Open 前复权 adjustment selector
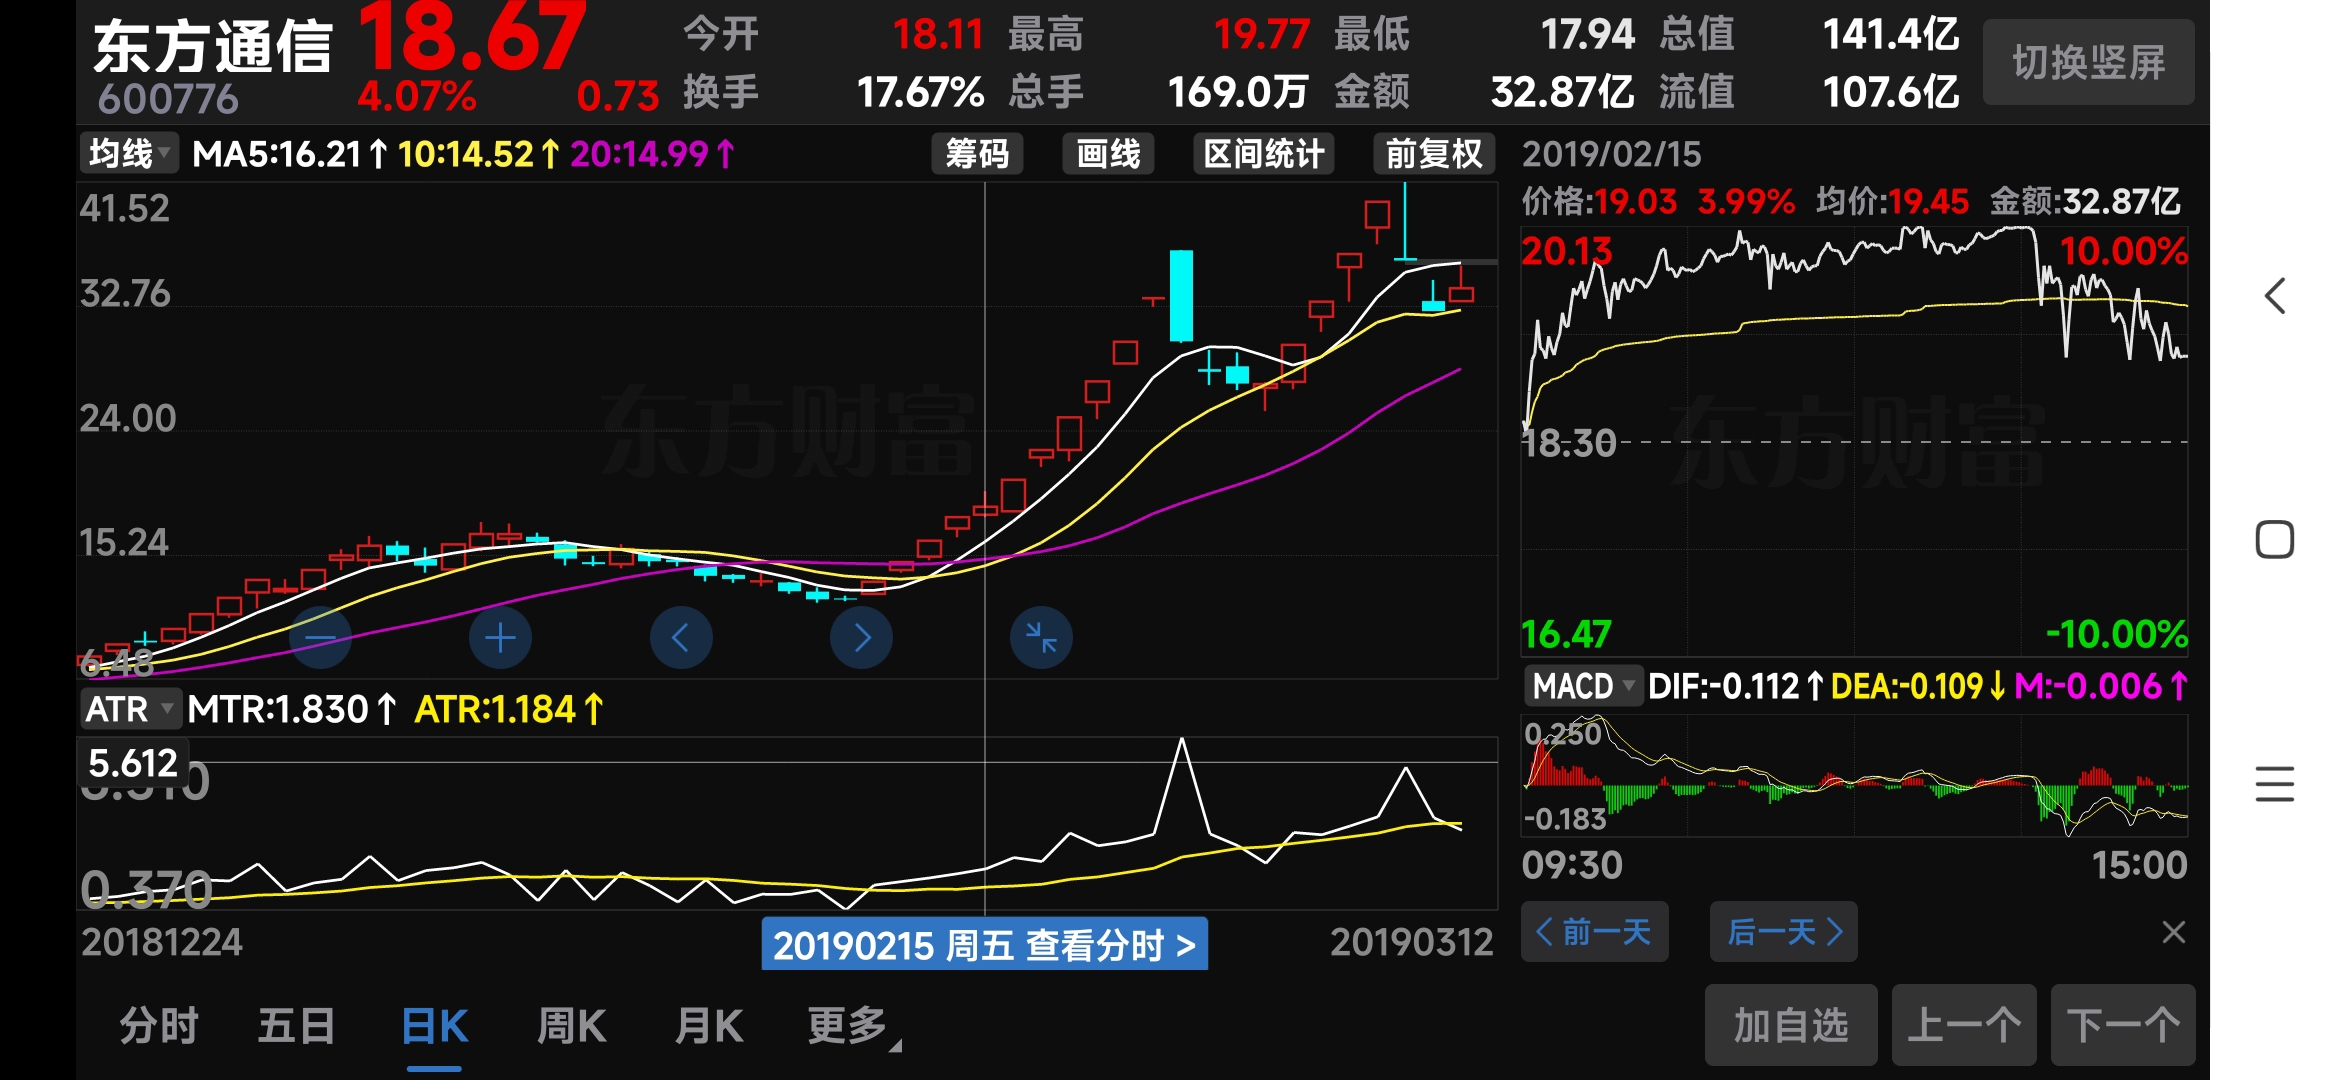Viewport: 2340px width, 1080px height. (1434, 154)
